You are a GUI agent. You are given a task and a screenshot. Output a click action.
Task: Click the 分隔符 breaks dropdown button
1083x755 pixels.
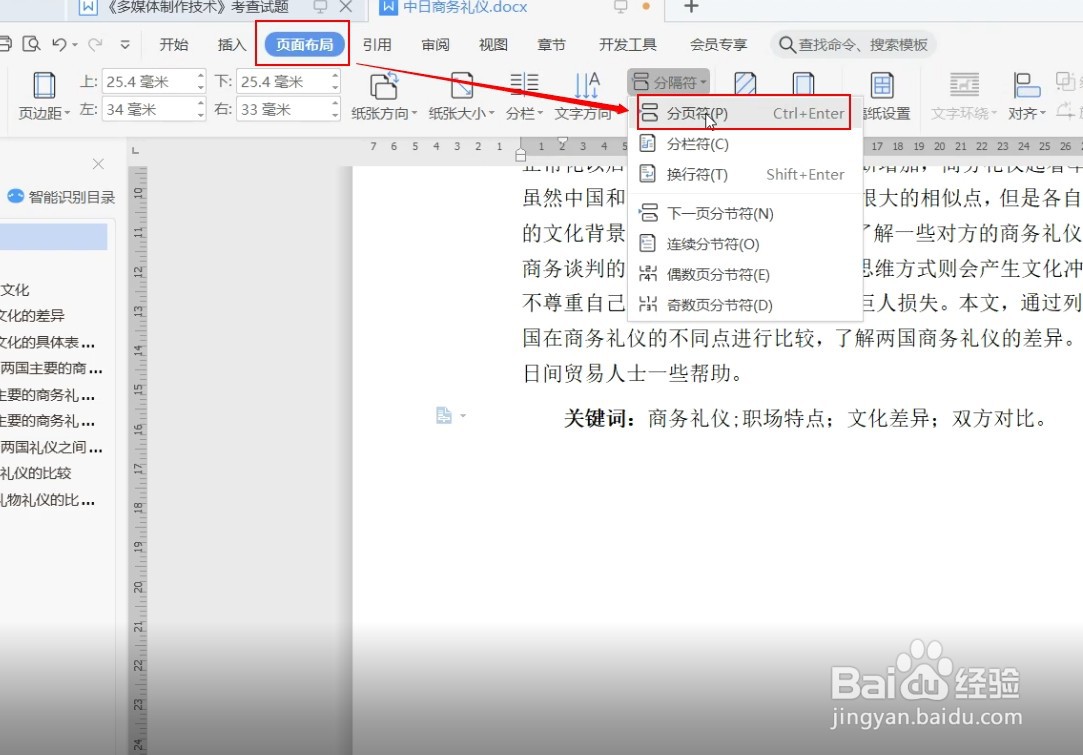click(669, 82)
